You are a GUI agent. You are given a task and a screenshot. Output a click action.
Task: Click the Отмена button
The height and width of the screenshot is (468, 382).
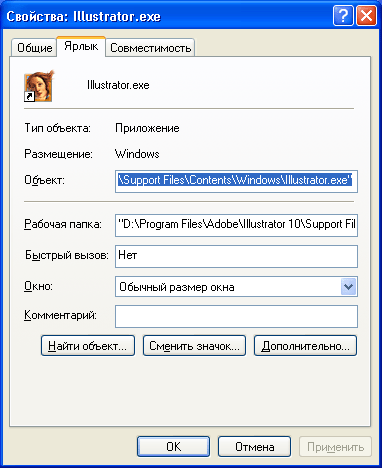[255, 447]
